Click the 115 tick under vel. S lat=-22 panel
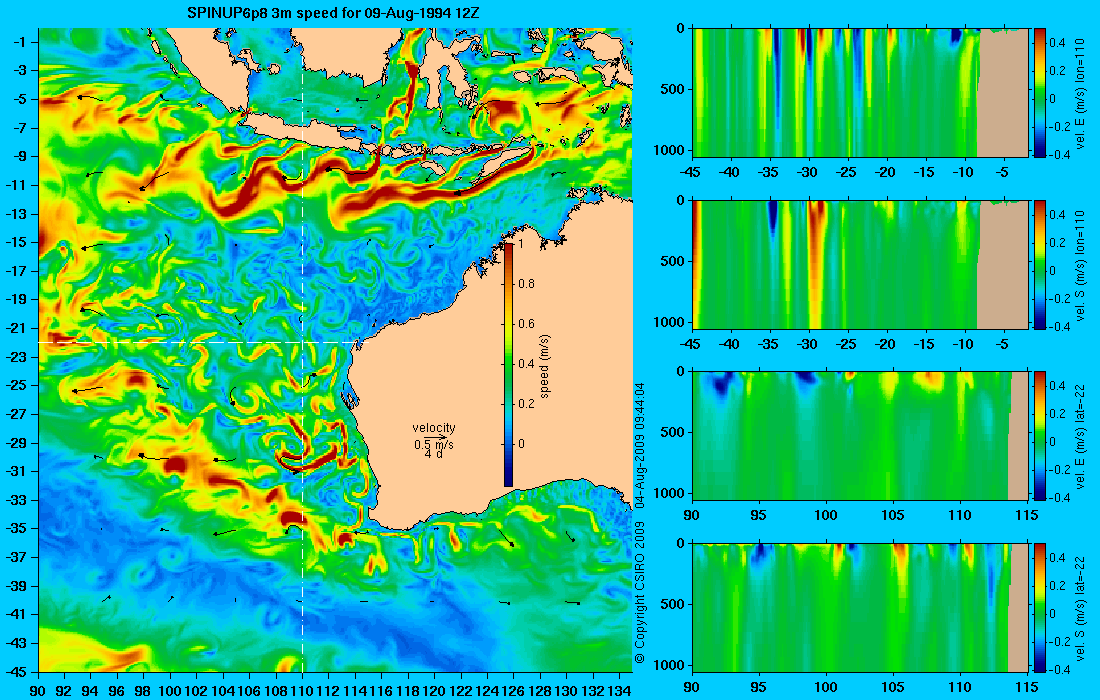The image size is (1100, 700). tap(1028, 687)
